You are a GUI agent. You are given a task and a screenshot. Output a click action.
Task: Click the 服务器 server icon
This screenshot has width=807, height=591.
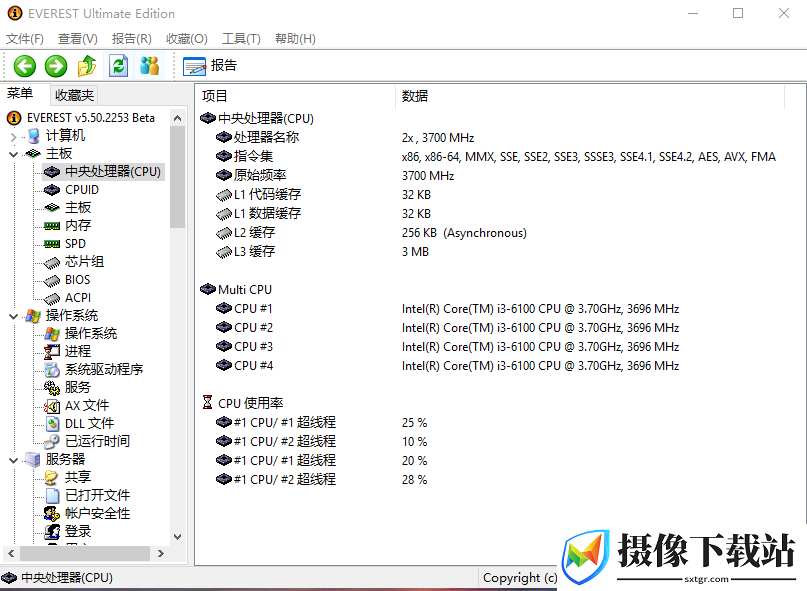(33, 460)
